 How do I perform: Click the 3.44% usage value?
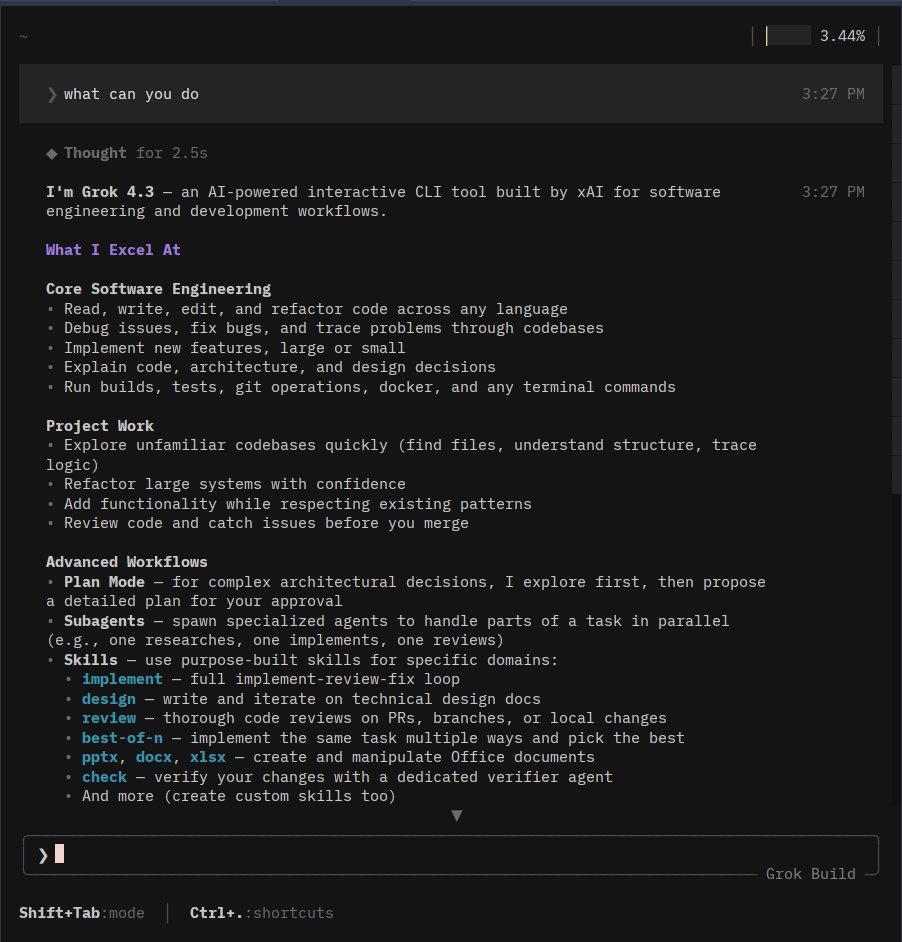click(843, 36)
